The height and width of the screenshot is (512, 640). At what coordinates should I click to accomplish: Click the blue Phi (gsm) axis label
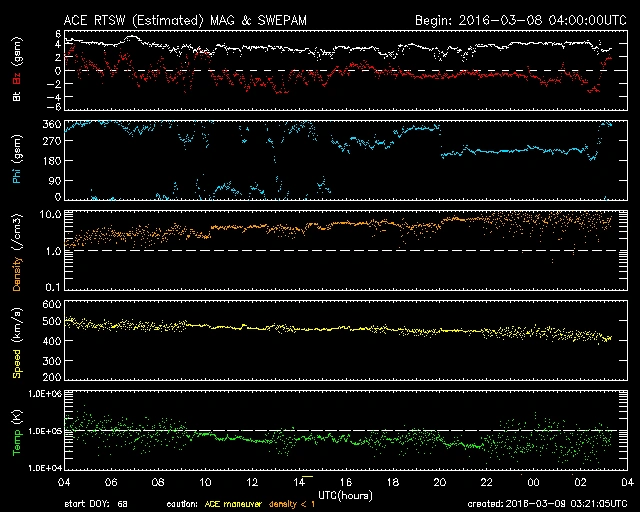[15, 160]
